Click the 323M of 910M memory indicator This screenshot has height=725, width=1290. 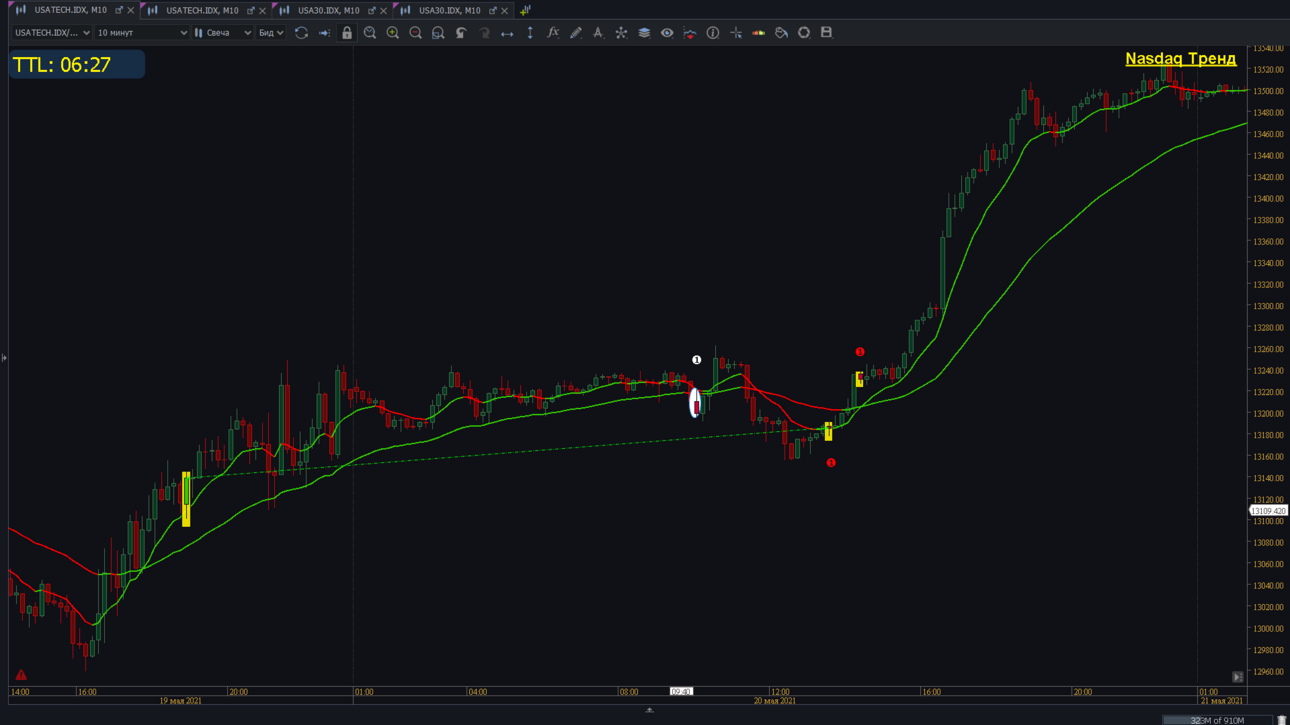[x=1217, y=720]
